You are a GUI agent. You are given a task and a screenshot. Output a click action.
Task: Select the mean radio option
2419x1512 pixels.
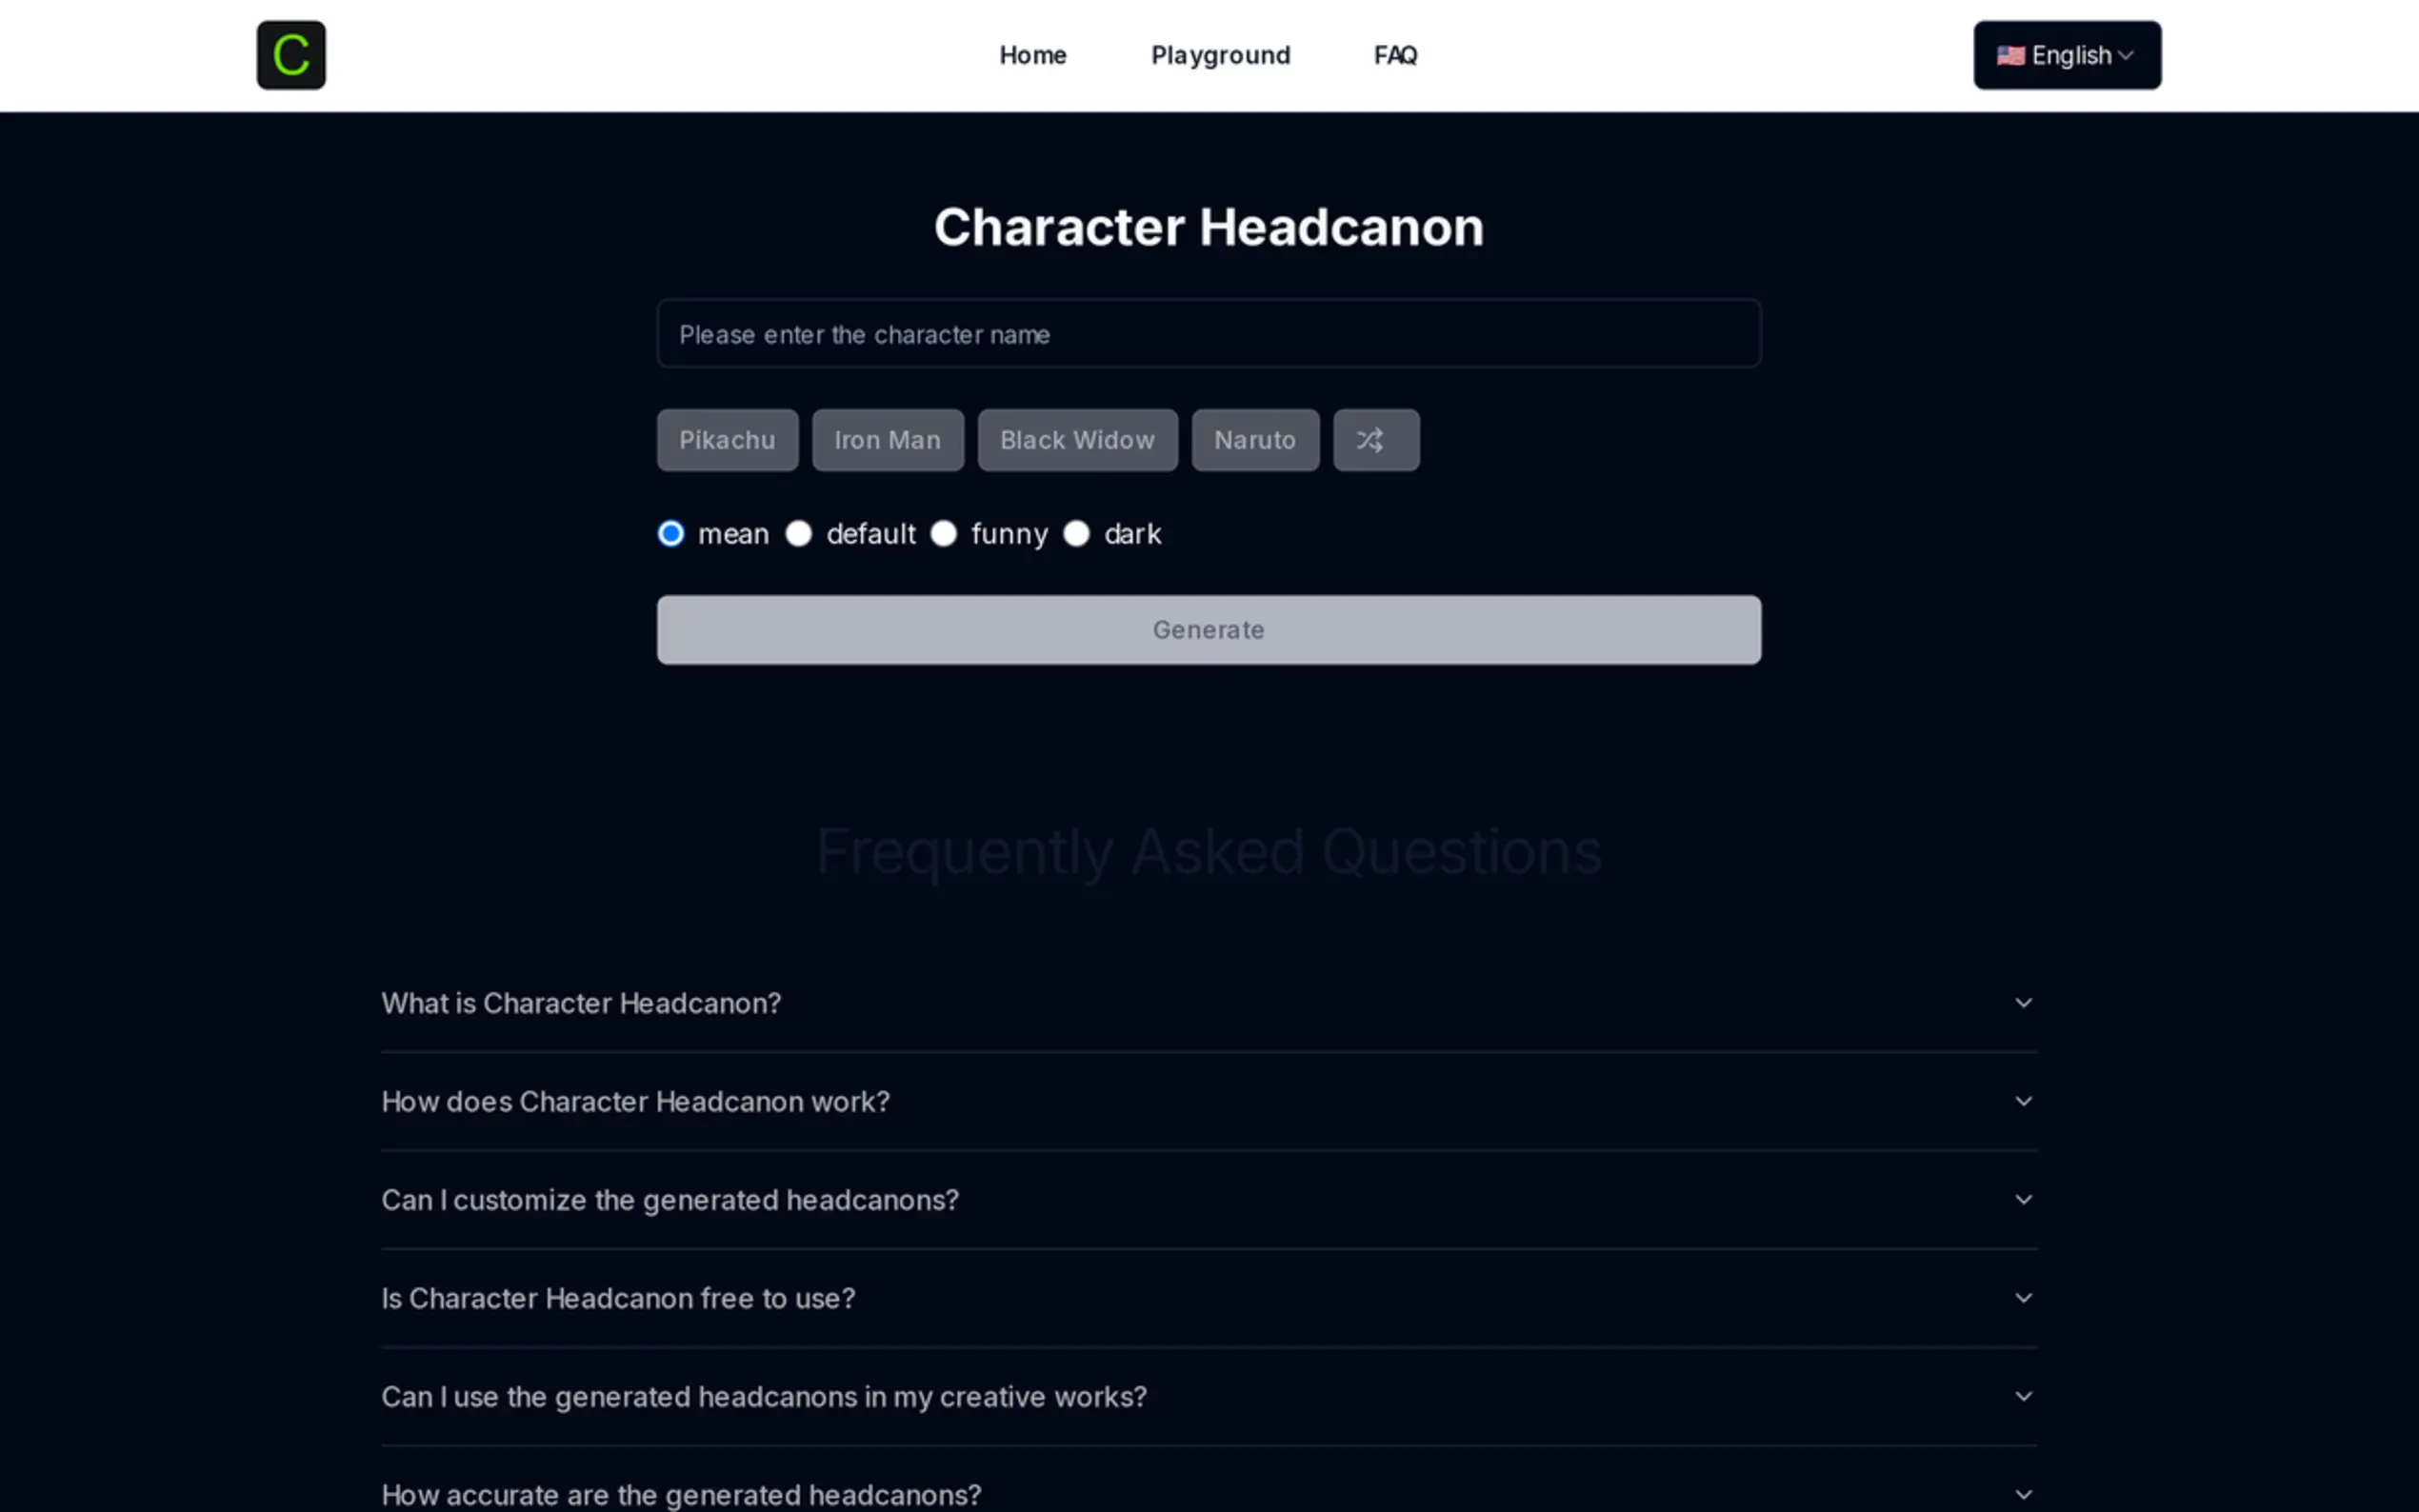pyautogui.click(x=671, y=534)
